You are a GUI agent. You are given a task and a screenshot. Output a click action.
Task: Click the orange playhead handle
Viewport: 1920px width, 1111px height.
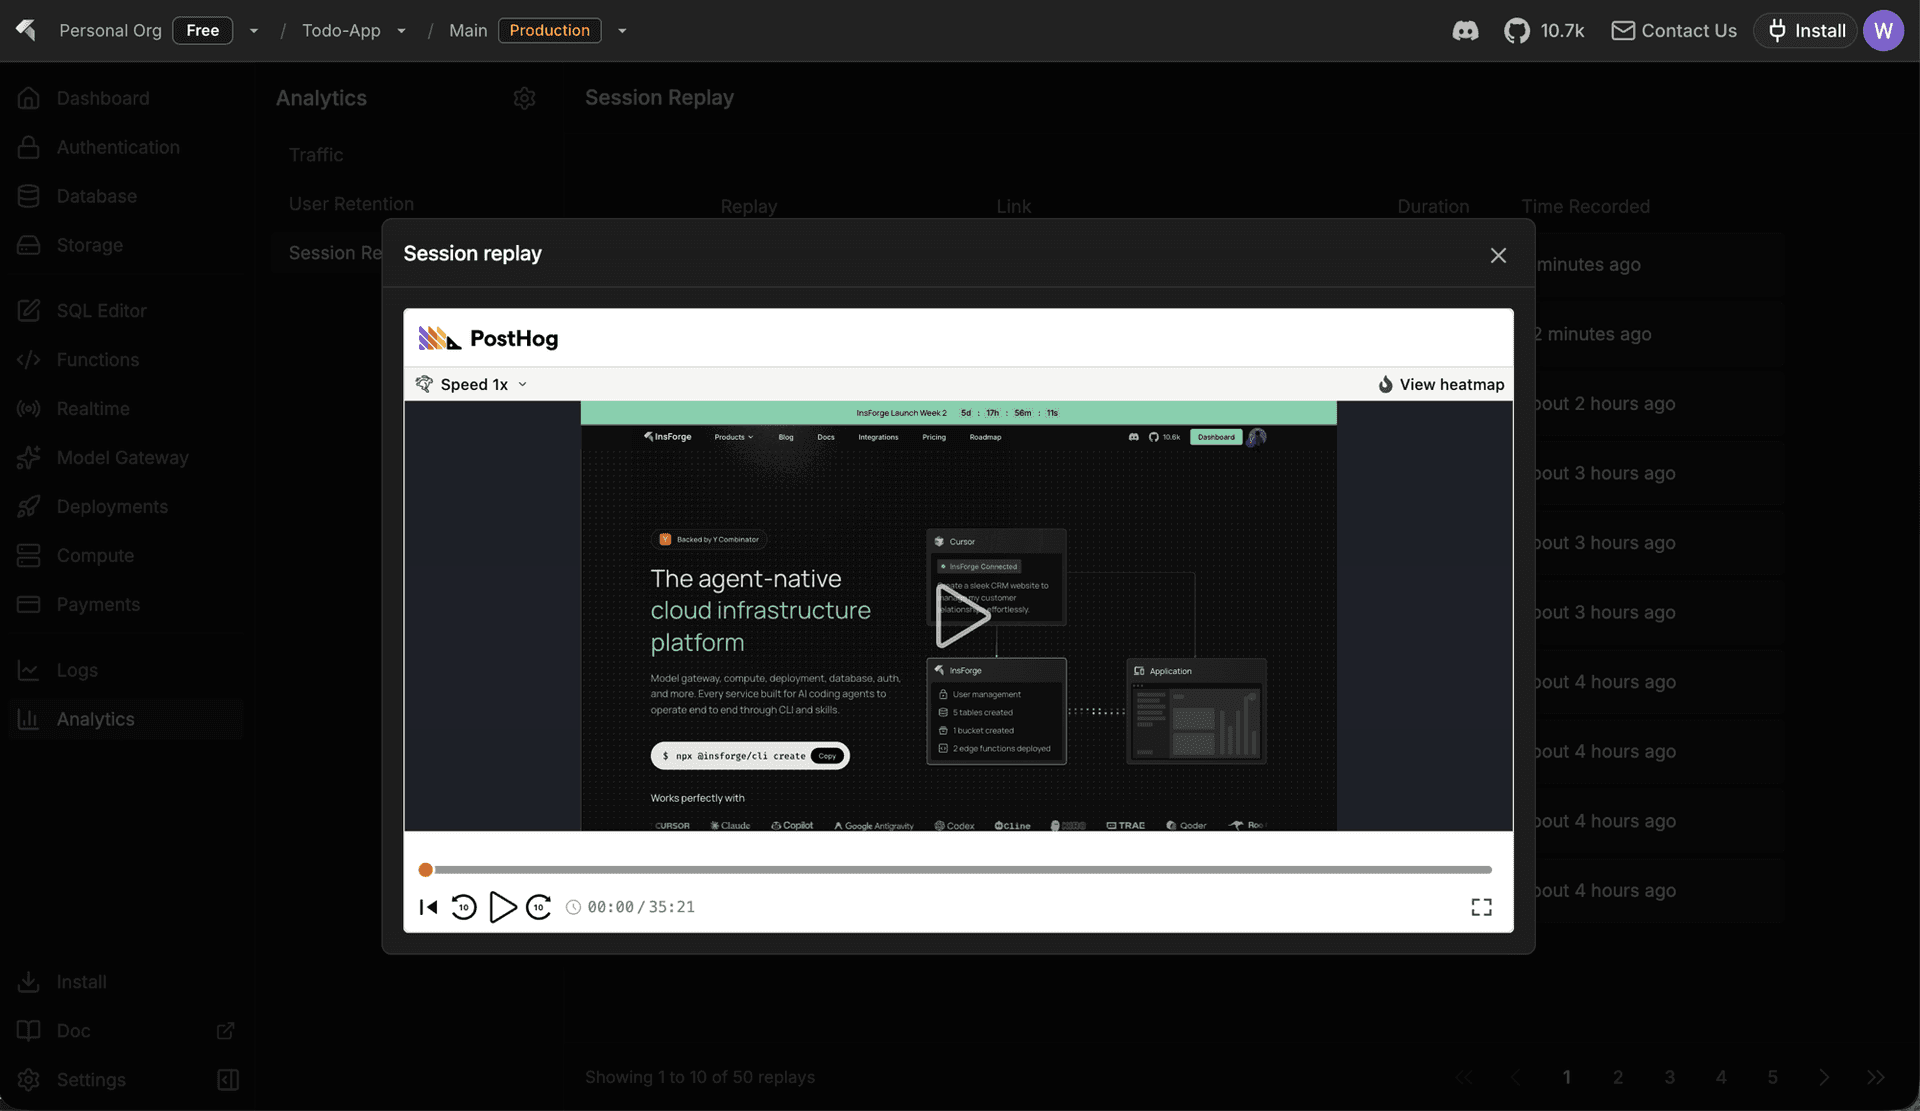[x=426, y=870]
